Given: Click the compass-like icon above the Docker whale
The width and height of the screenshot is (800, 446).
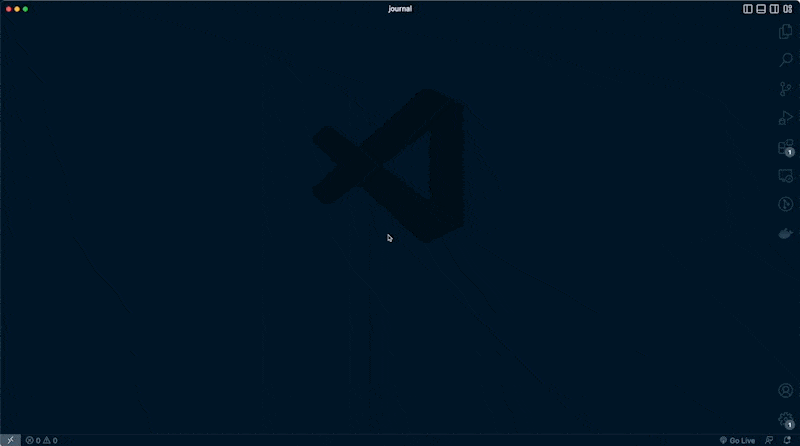Looking at the screenshot, I should coord(785,204).
